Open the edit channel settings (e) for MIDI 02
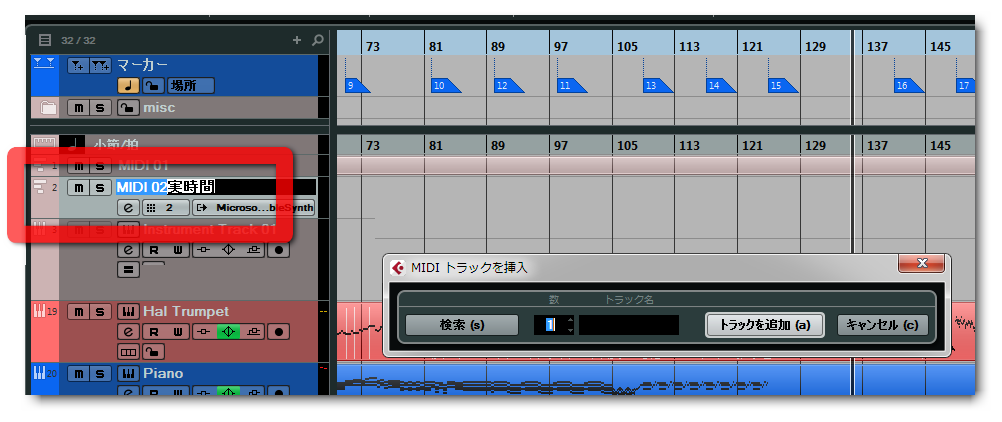The width and height of the screenshot is (1002, 422). pyautogui.click(x=128, y=208)
